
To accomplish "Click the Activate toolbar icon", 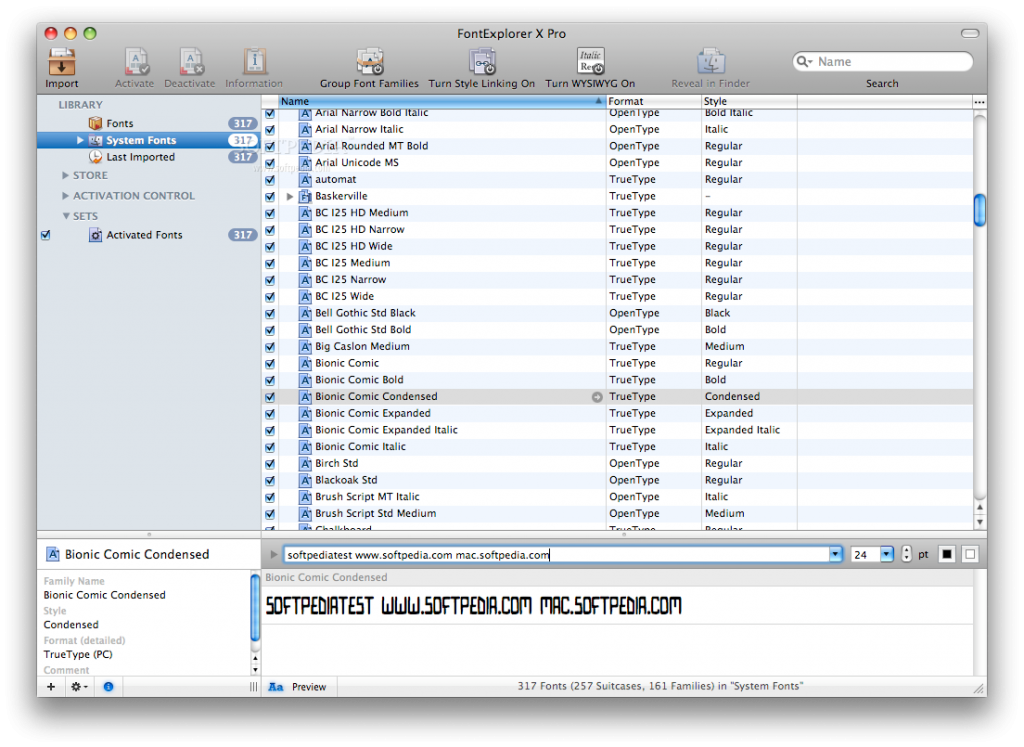I will click(135, 62).
